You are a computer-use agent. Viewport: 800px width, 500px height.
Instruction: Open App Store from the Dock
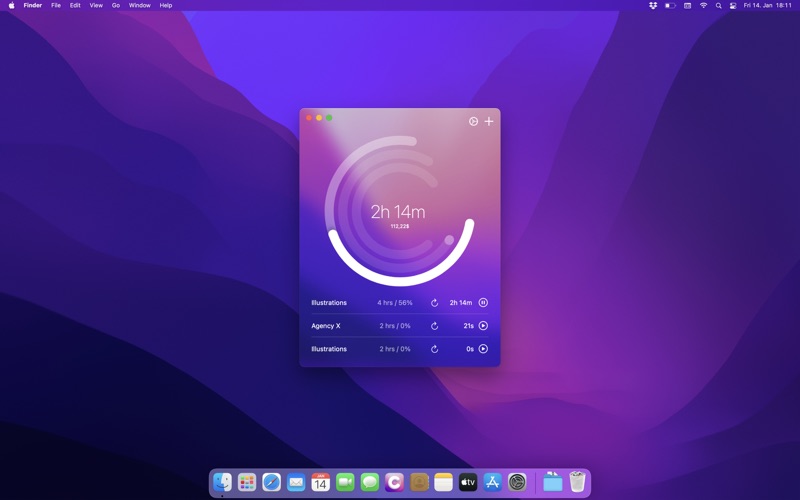492,482
